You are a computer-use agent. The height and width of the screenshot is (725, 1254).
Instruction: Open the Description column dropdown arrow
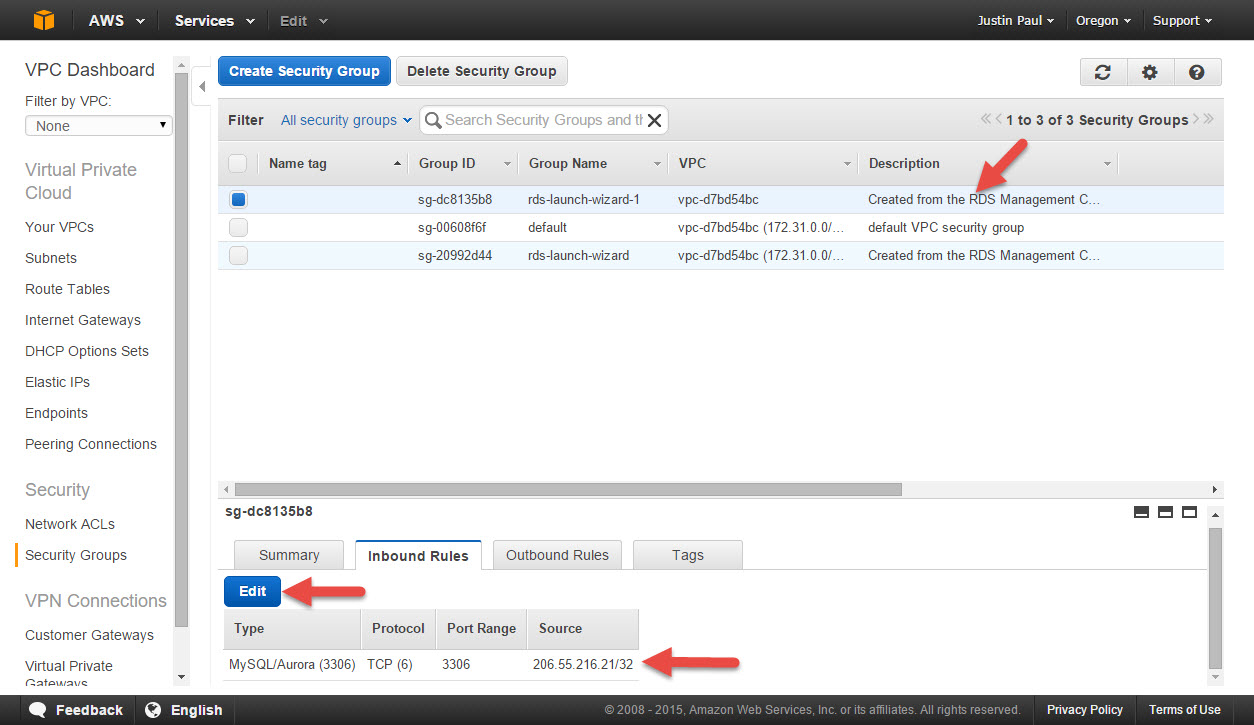(x=1107, y=164)
